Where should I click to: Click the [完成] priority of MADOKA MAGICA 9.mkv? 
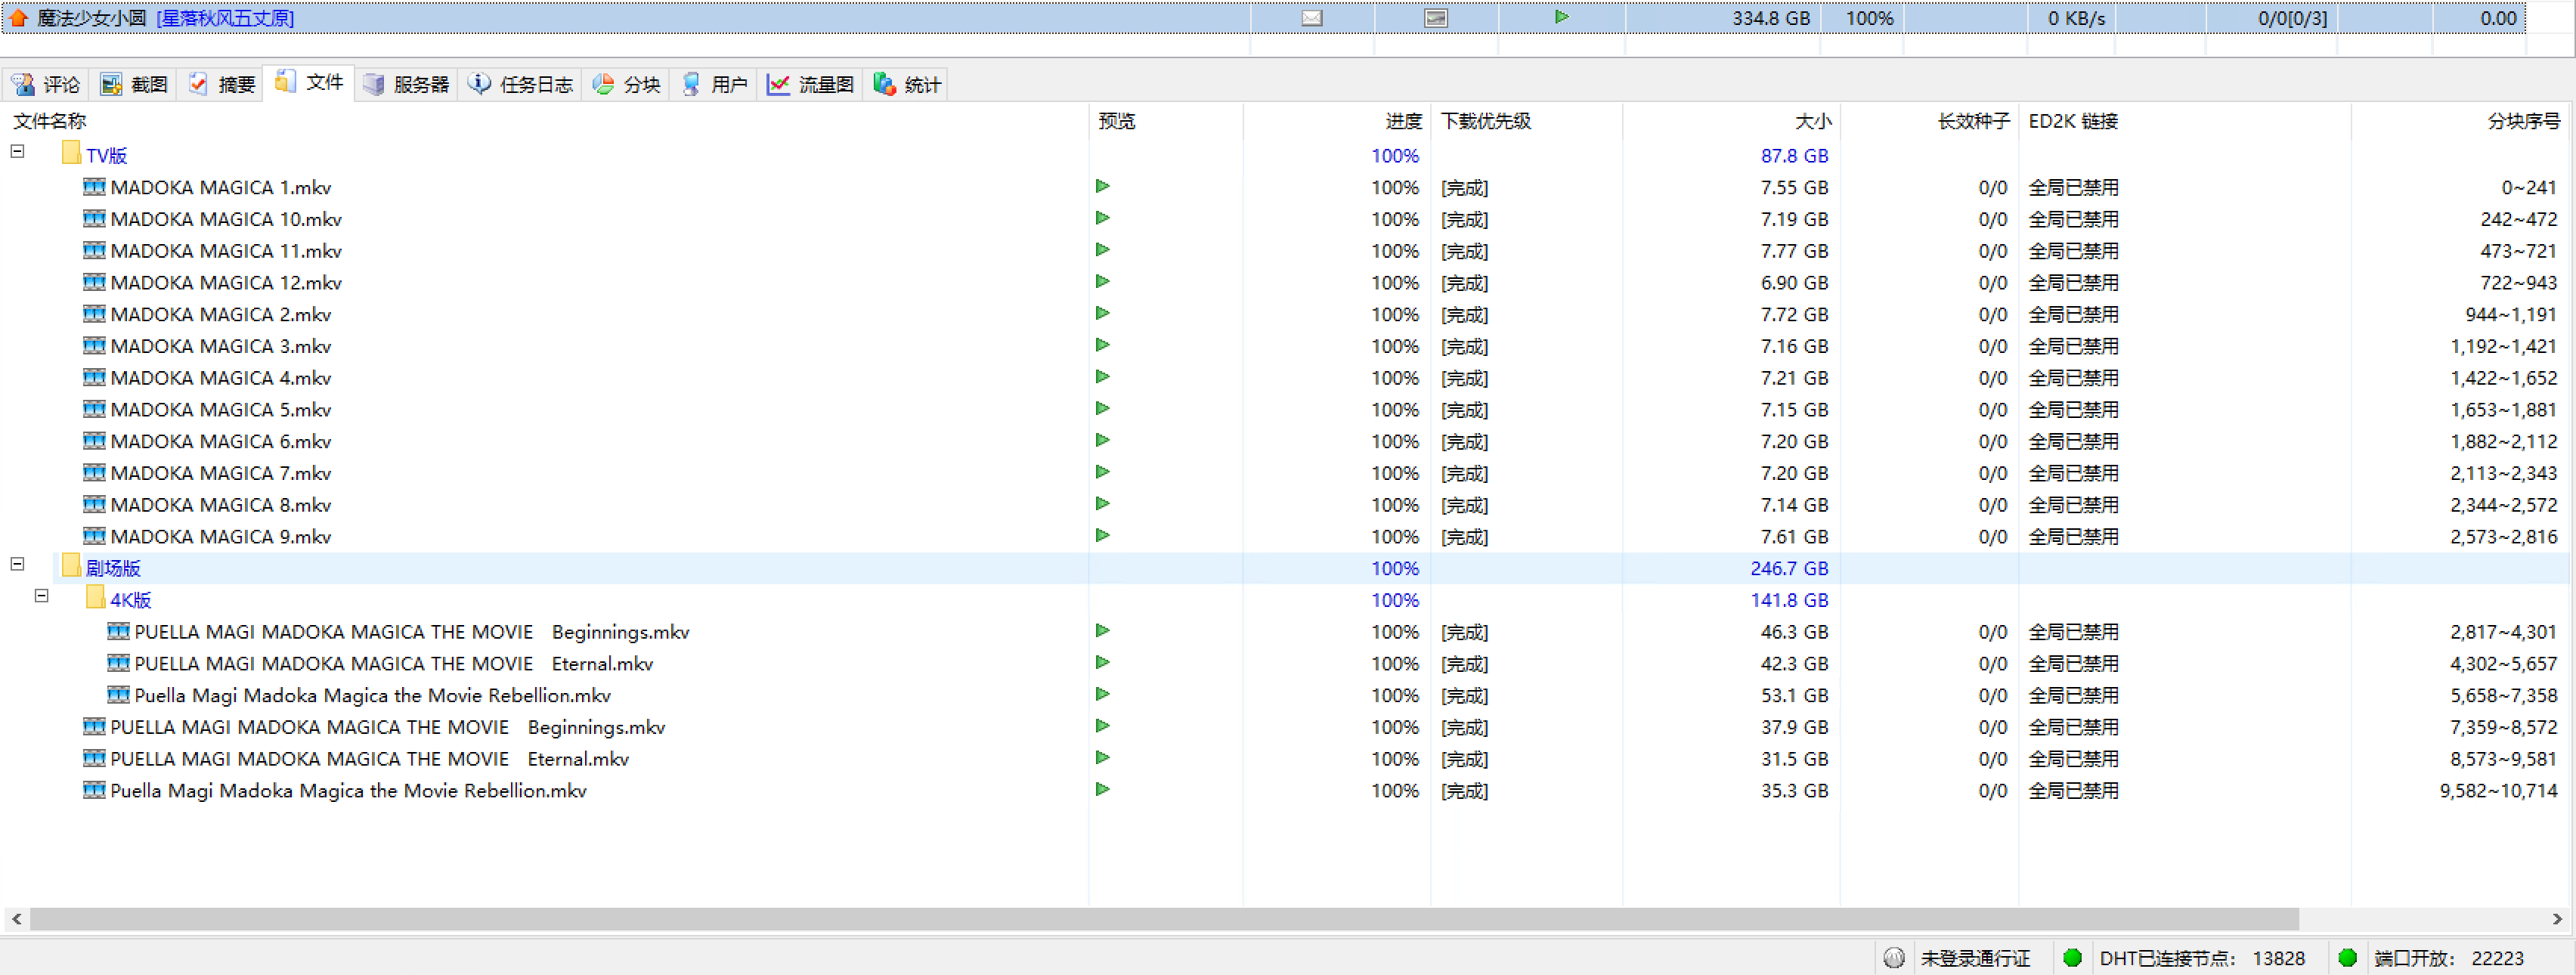[x=1464, y=537]
